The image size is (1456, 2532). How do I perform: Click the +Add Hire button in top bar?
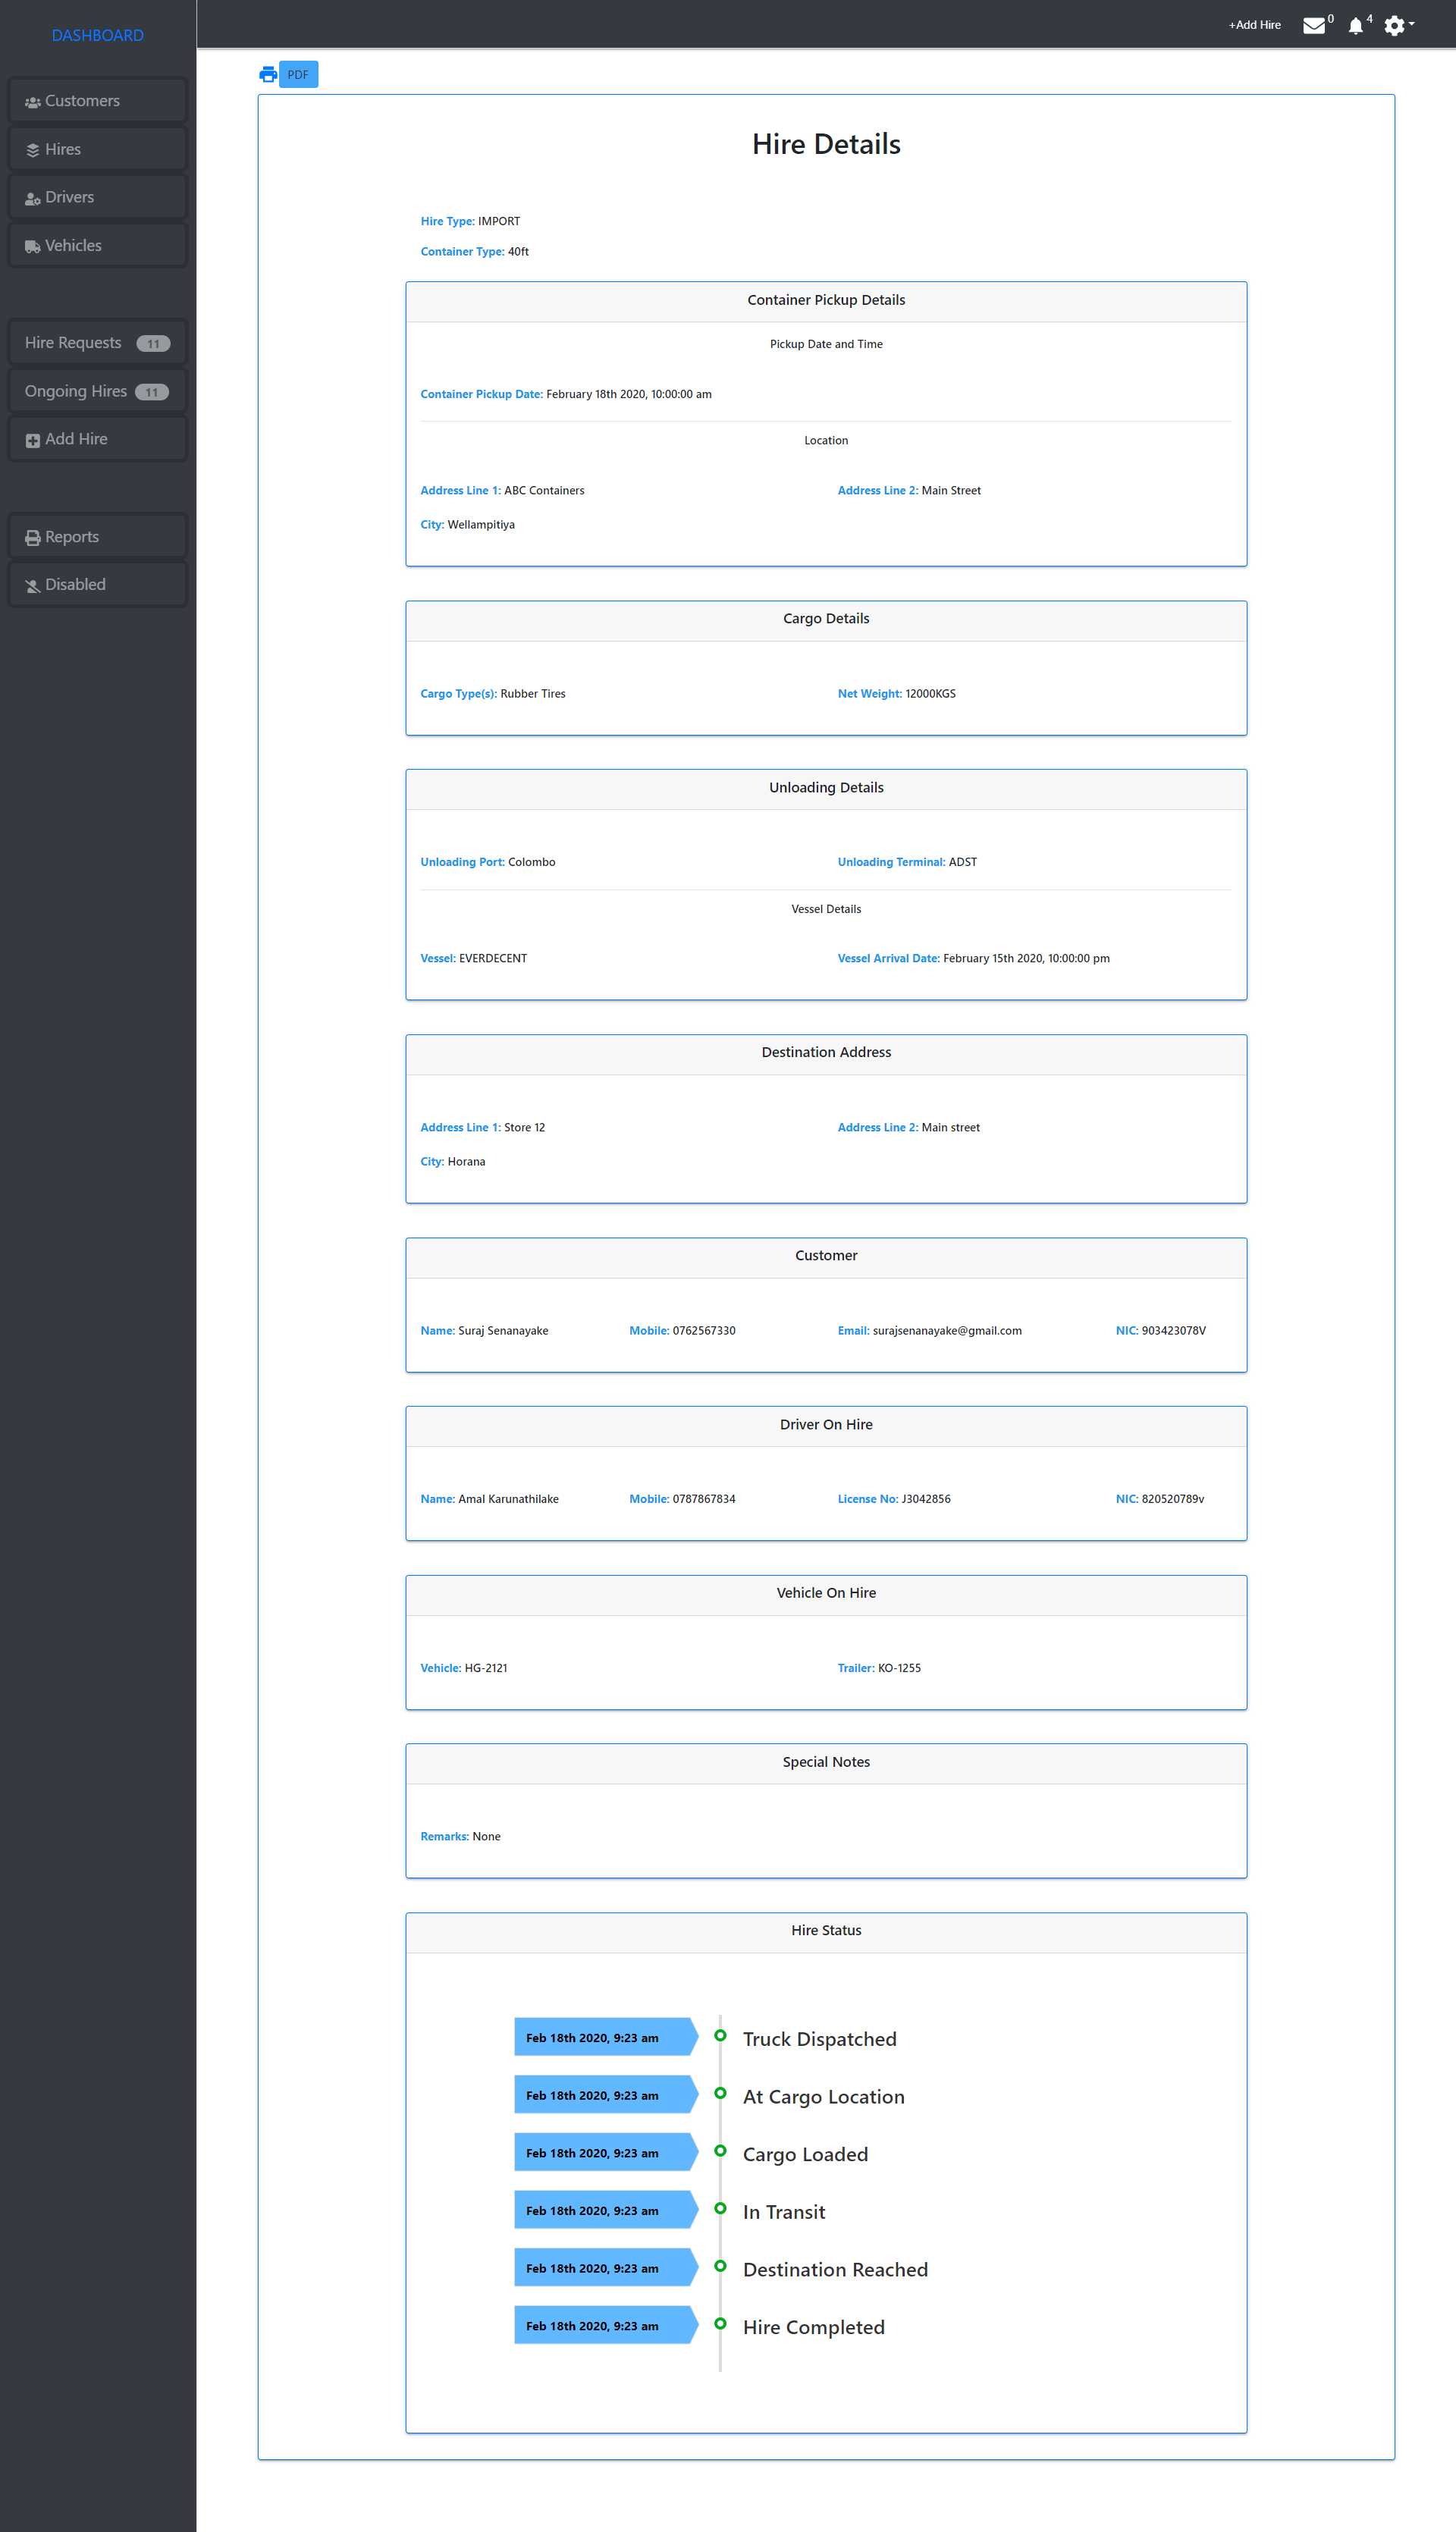pyautogui.click(x=1254, y=24)
